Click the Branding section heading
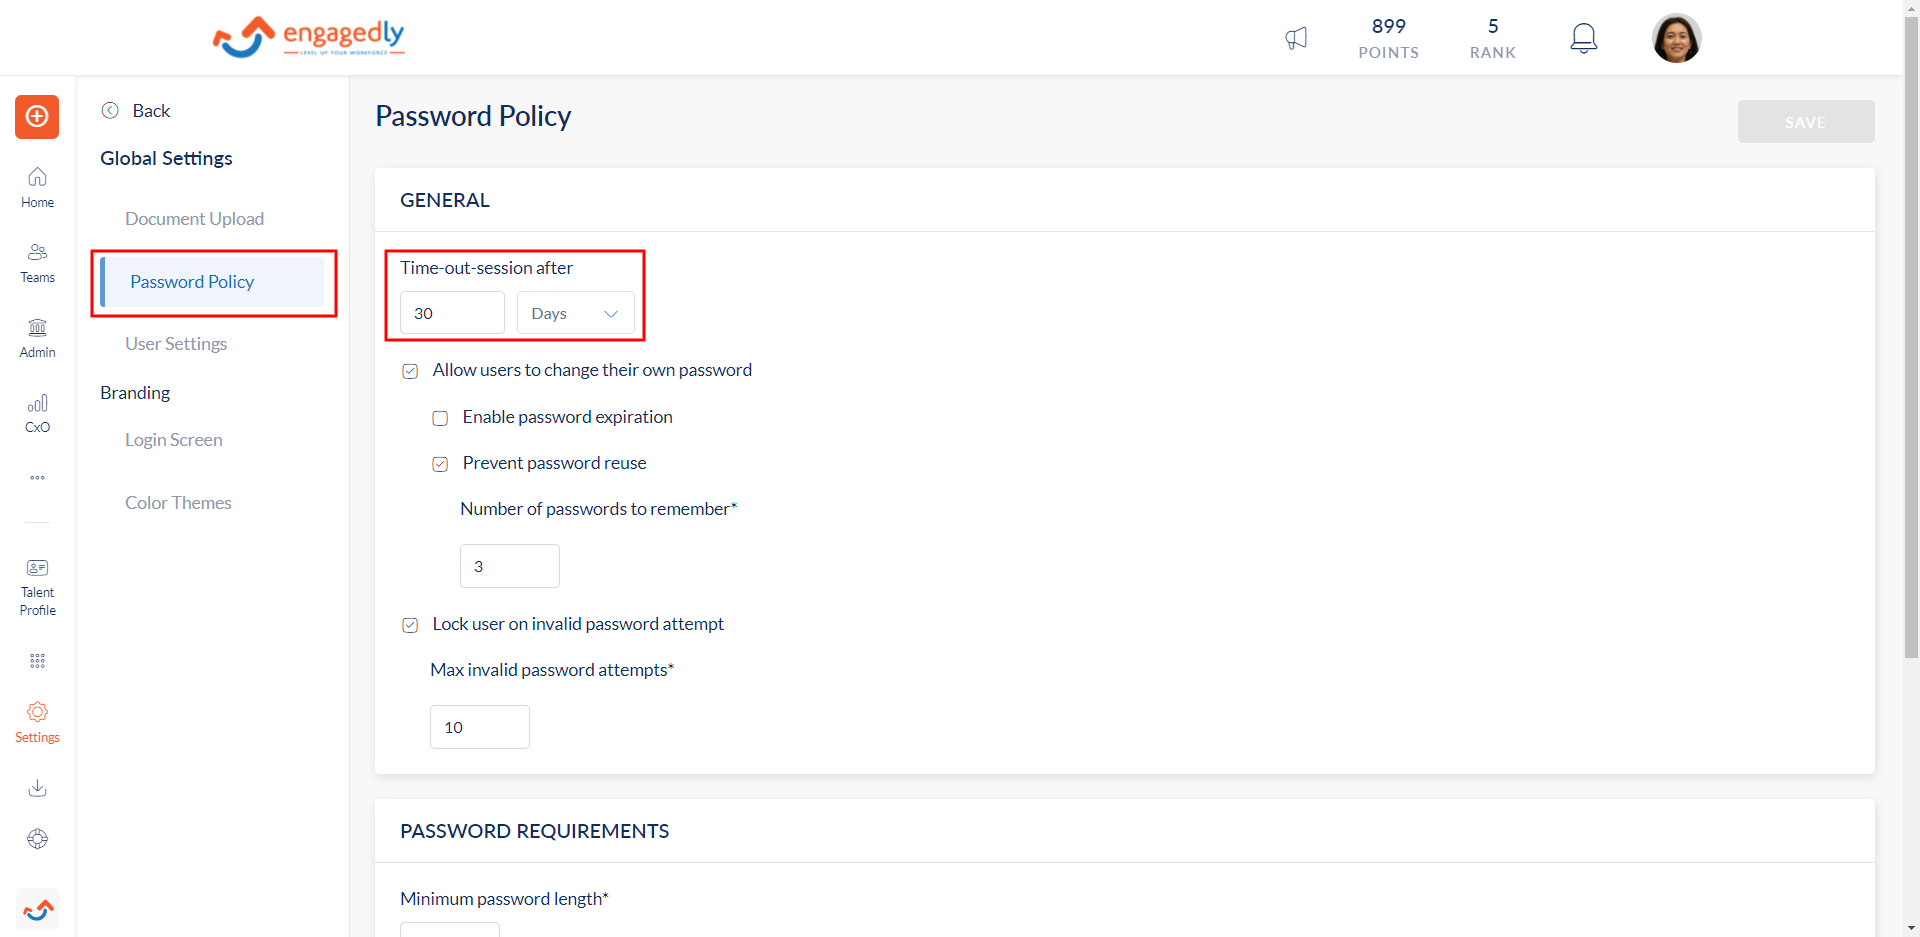Viewport: 1920px width, 937px height. point(135,393)
